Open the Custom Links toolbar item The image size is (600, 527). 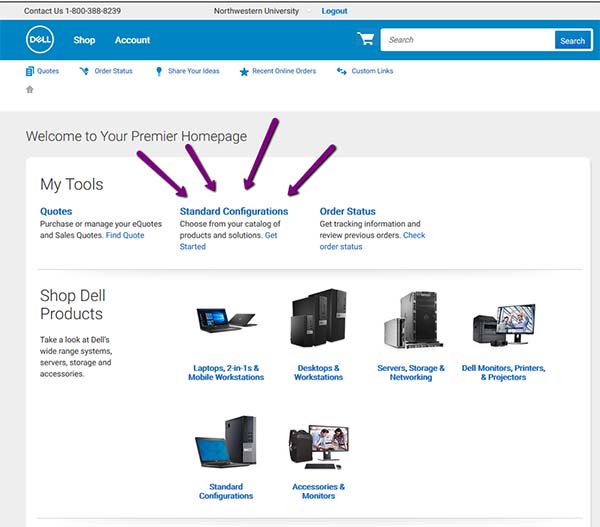[372, 71]
